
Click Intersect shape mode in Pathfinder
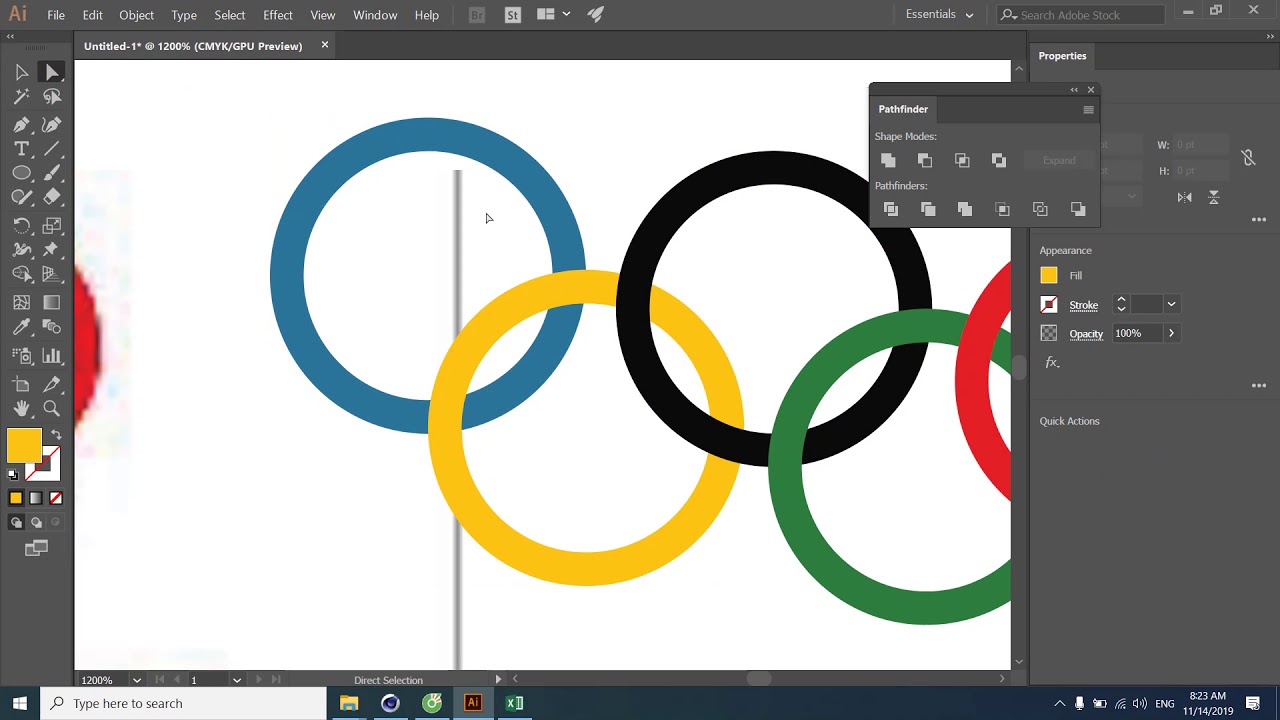(962, 160)
